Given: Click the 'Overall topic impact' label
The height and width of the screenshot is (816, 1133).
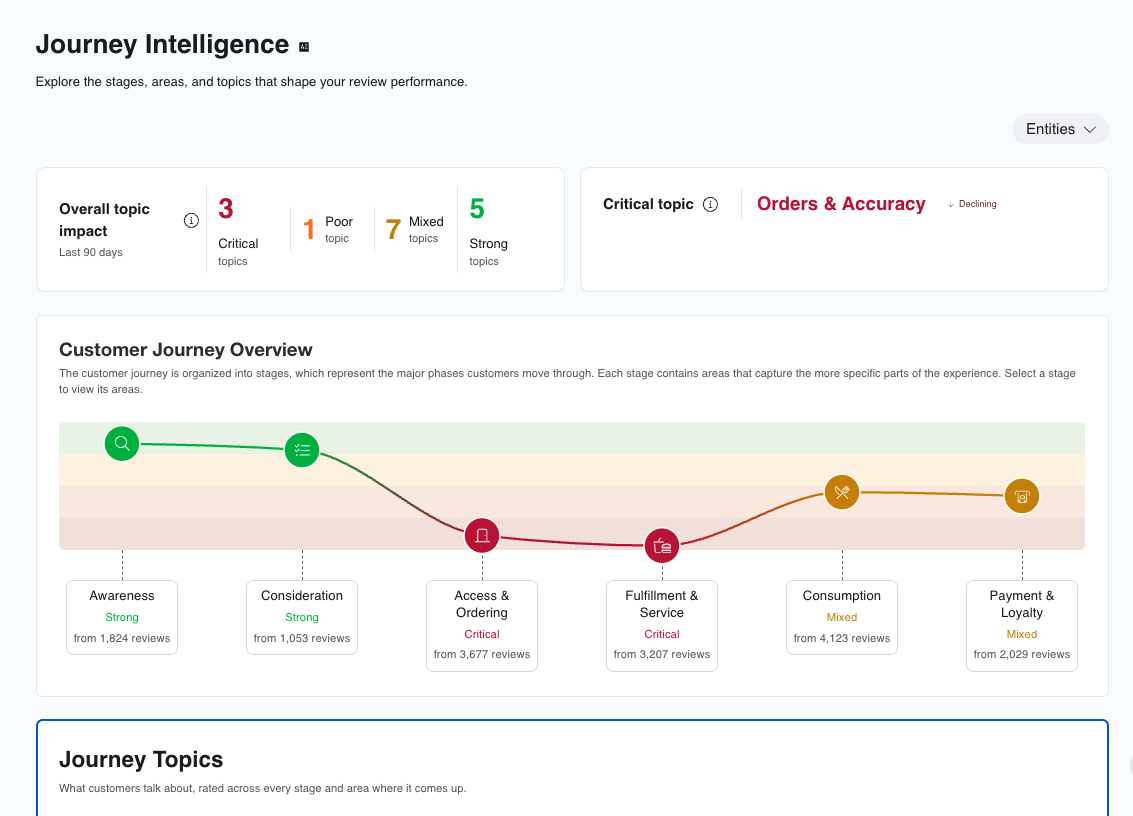Looking at the screenshot, I should click(105, 220).
